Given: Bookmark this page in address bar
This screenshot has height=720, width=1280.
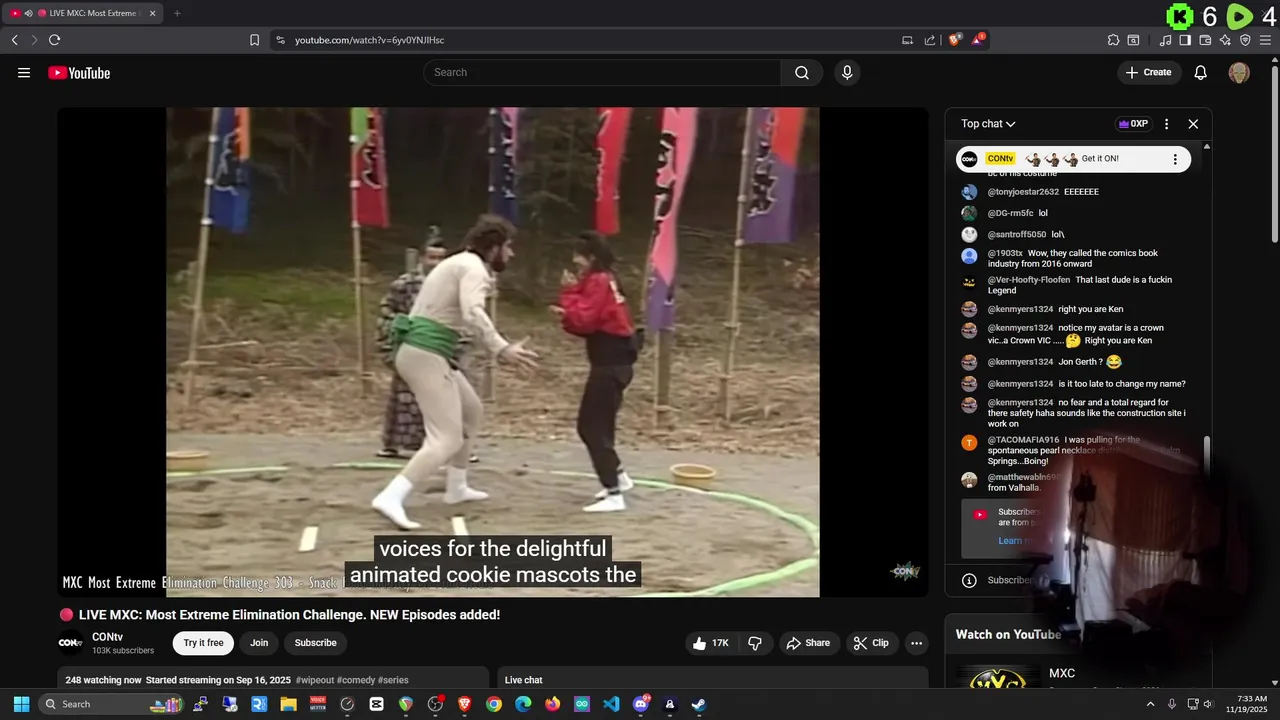Looking at the screenshot, I should [254, 40].
